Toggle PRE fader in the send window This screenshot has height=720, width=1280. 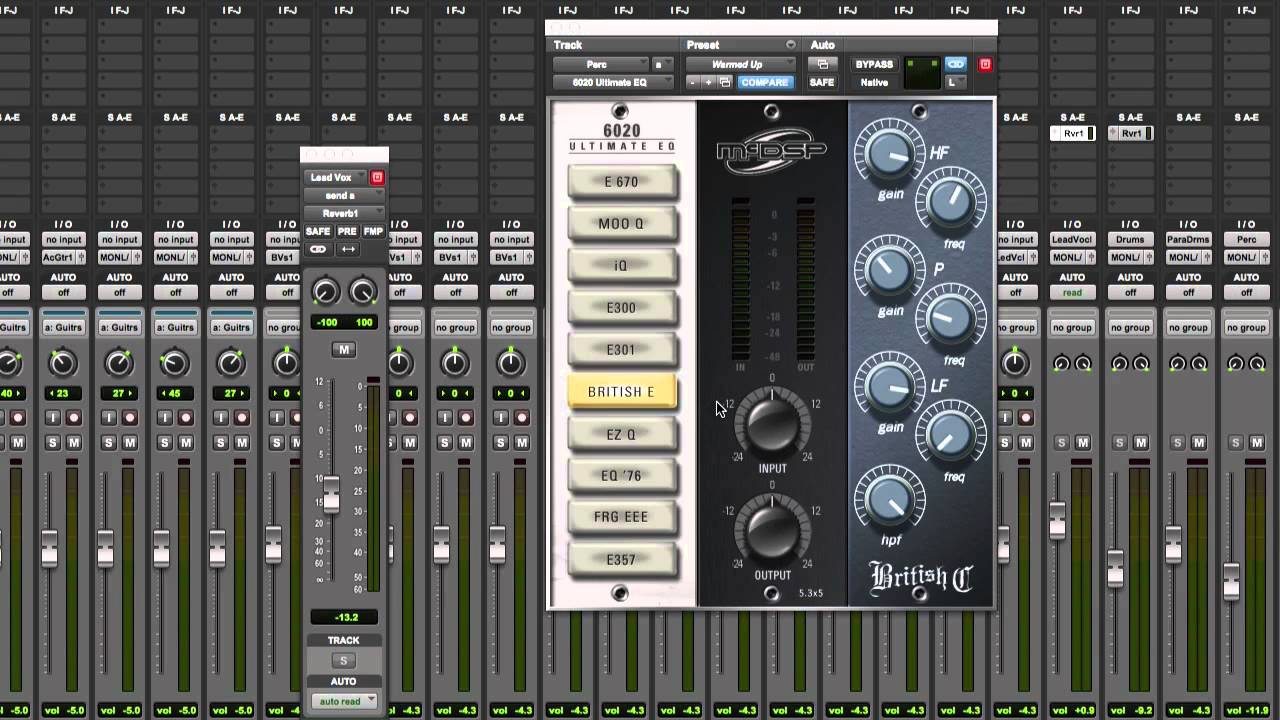click(347, 231)
